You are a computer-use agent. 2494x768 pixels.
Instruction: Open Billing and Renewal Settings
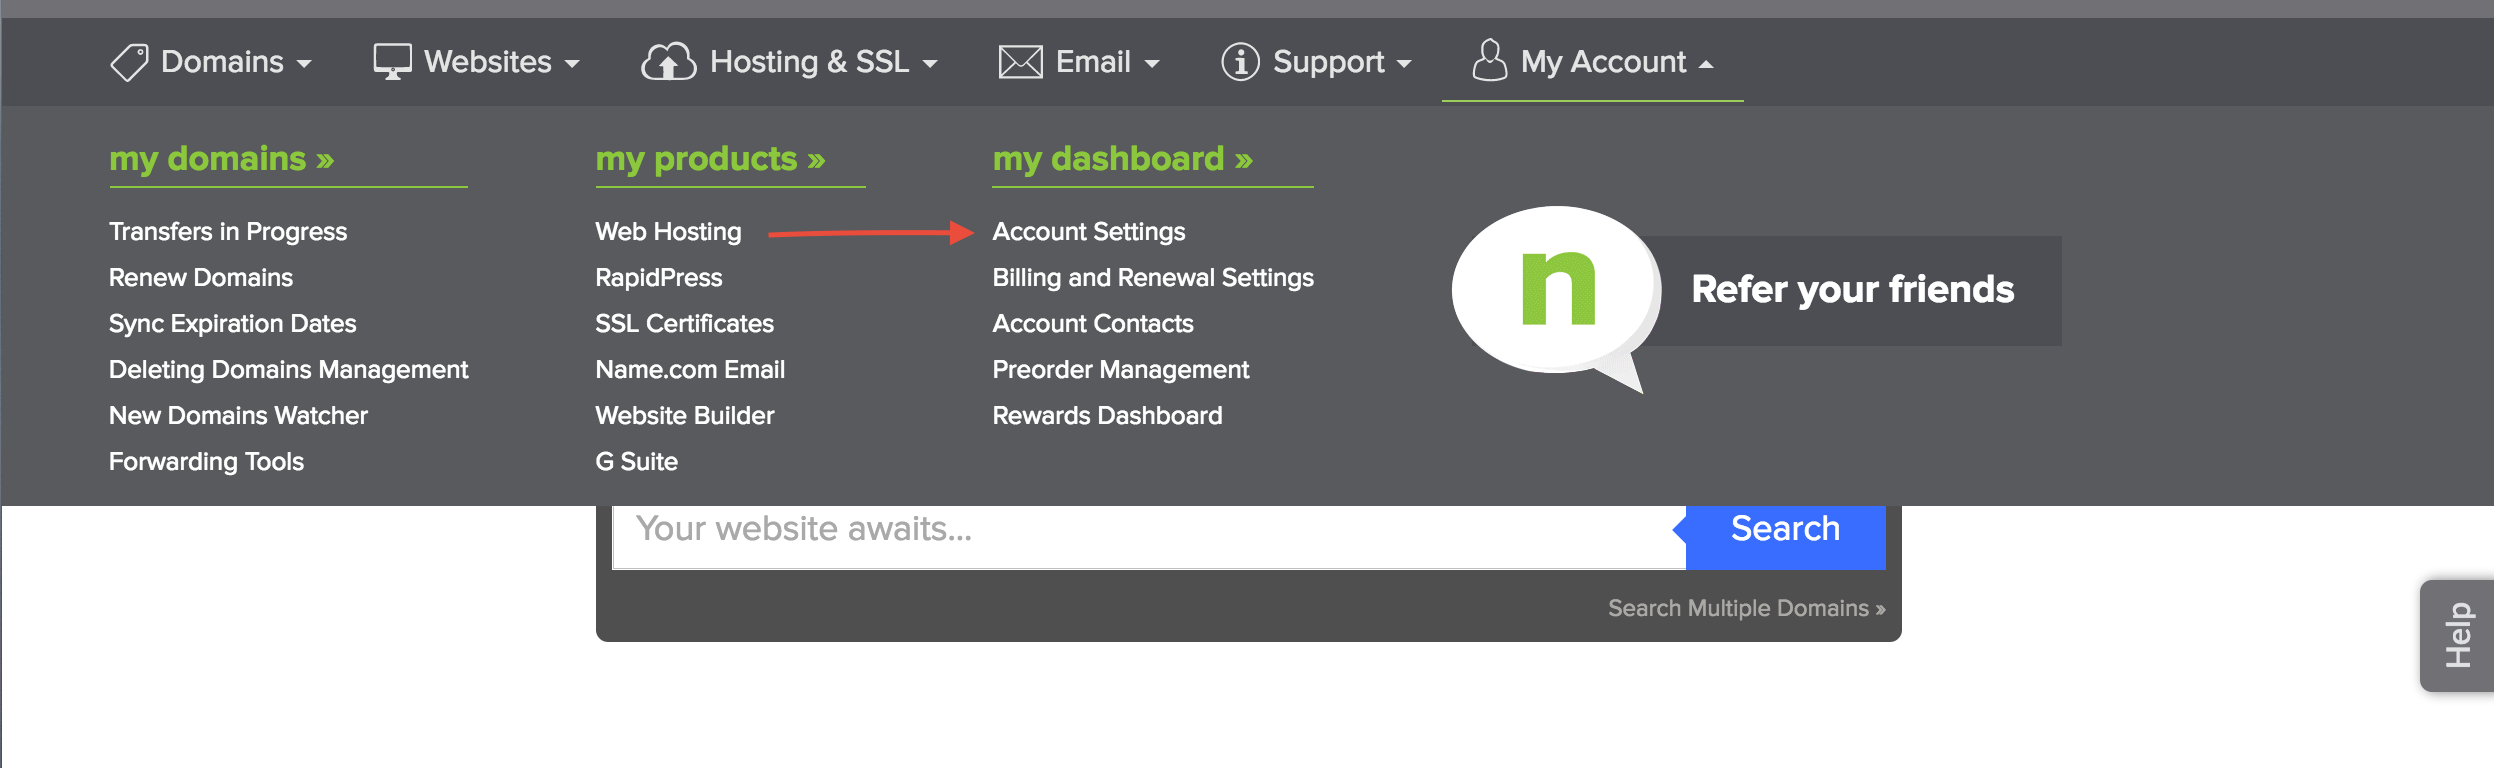[x=1153, y=278]
